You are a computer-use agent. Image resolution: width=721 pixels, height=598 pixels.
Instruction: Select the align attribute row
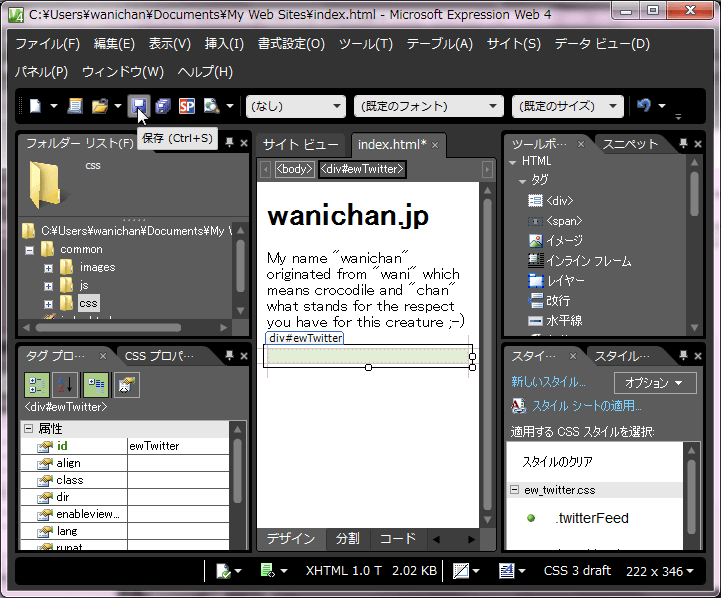point(125,463)
